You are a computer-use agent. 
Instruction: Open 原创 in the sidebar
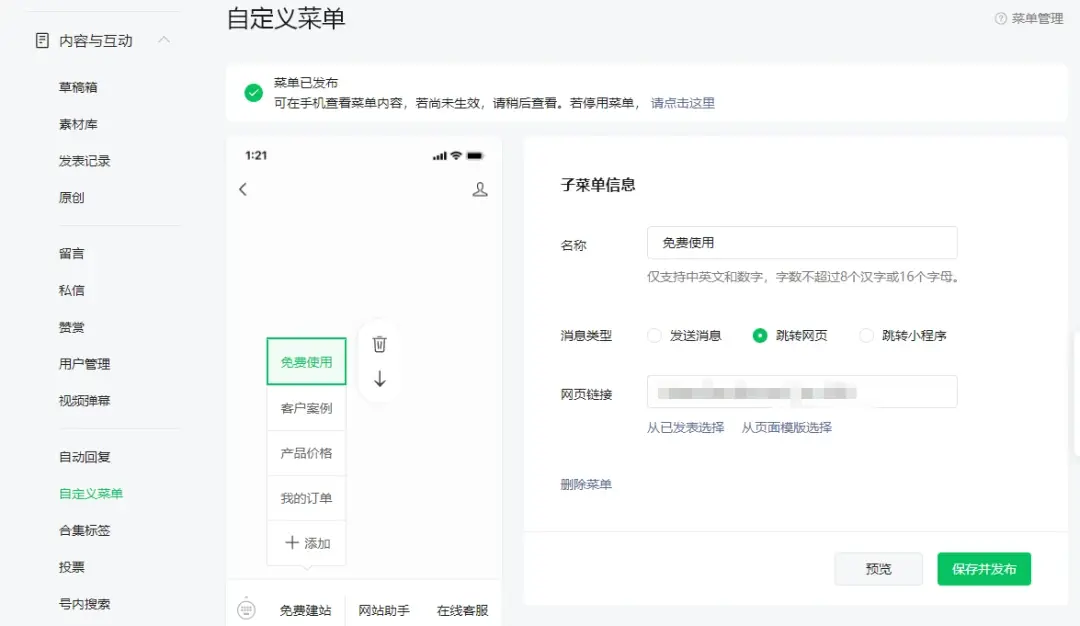(72, 198)
